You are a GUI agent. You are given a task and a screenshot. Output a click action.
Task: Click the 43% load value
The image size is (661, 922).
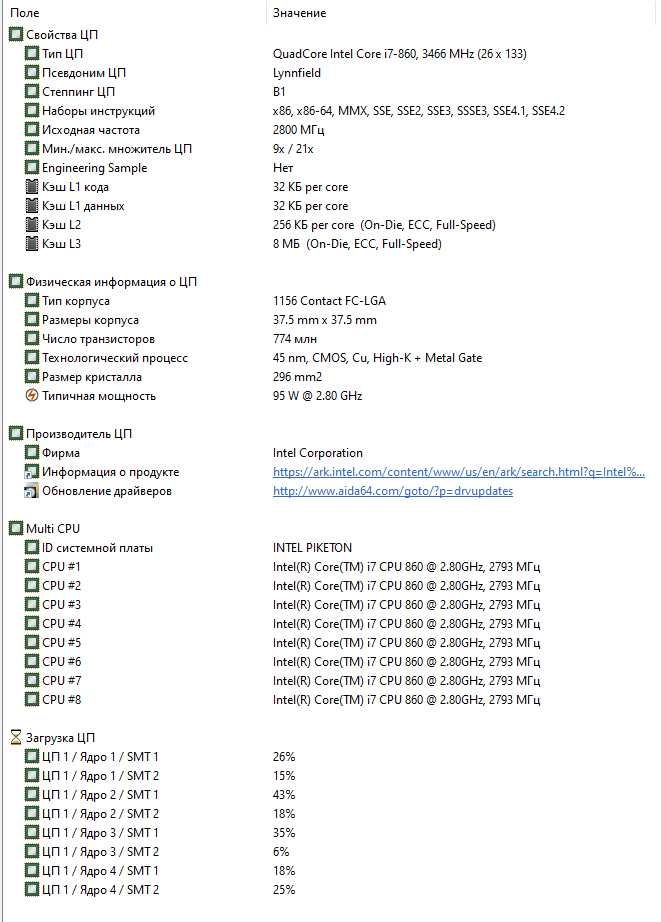[284, 794]
